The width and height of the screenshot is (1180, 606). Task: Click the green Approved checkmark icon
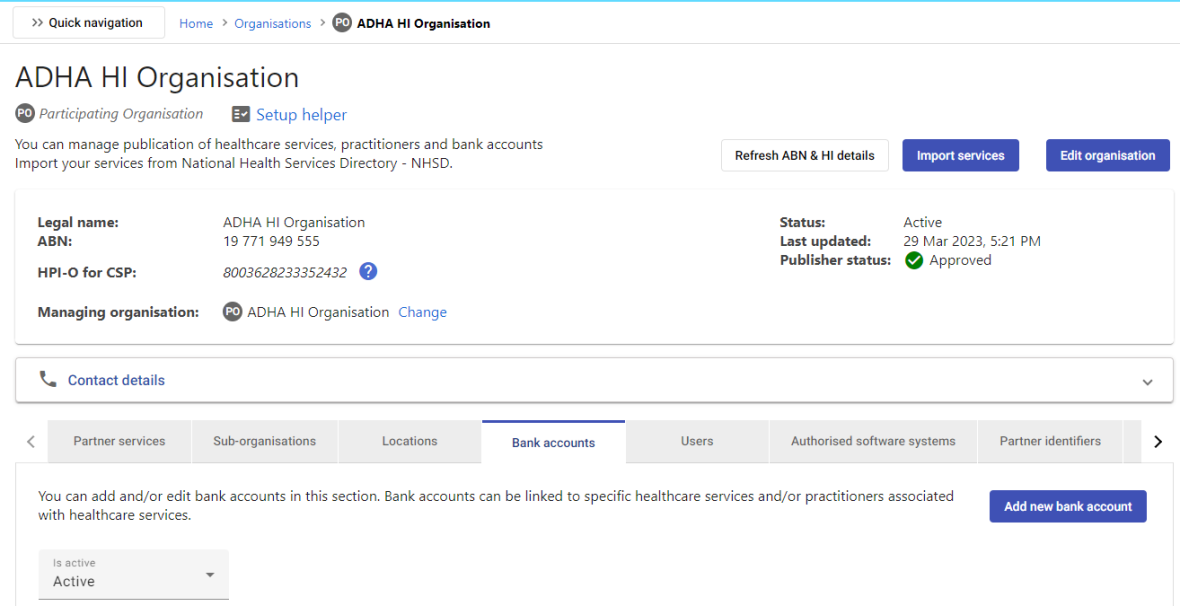(x=914, y=260)
